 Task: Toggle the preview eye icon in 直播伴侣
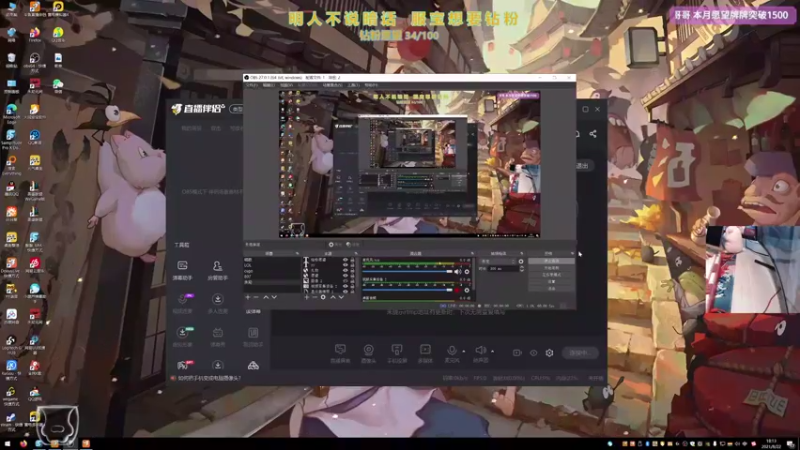pyautogui.click(x=533, y=353)
